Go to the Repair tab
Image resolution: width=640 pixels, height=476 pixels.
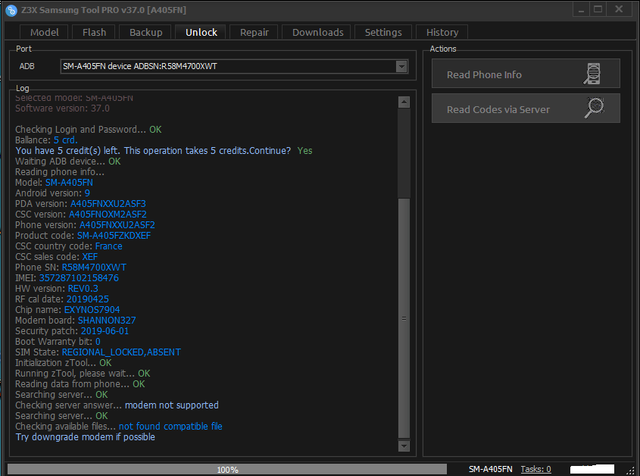254,32
